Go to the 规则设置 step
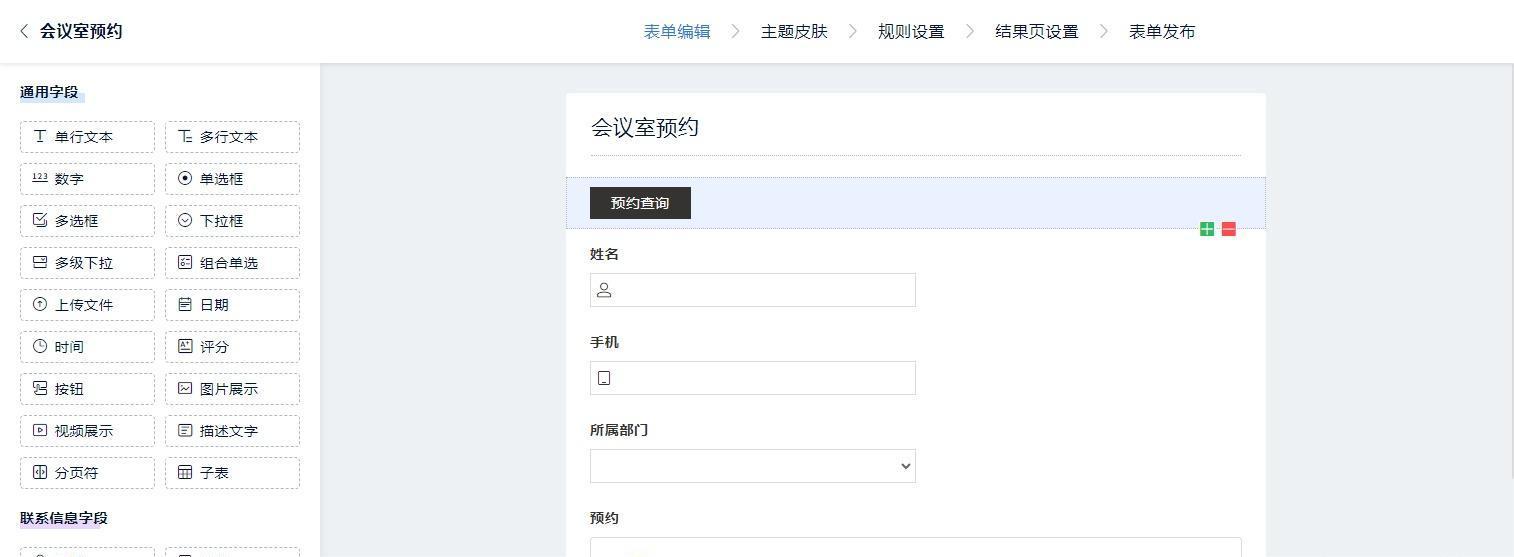 tap(911, 32)
